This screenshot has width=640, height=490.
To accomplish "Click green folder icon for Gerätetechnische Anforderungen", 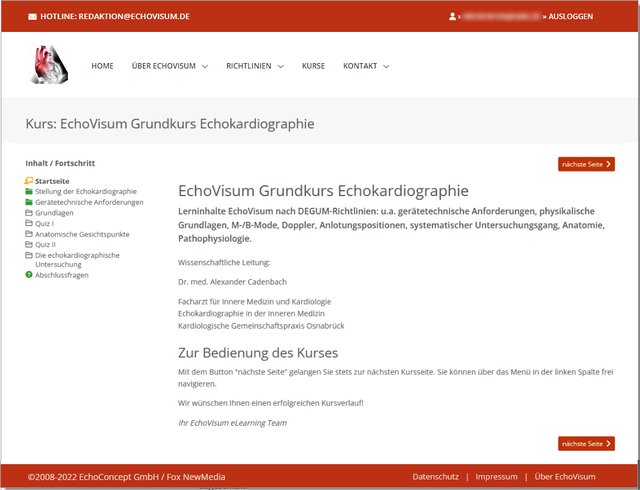I will click(x=29, y=202).
